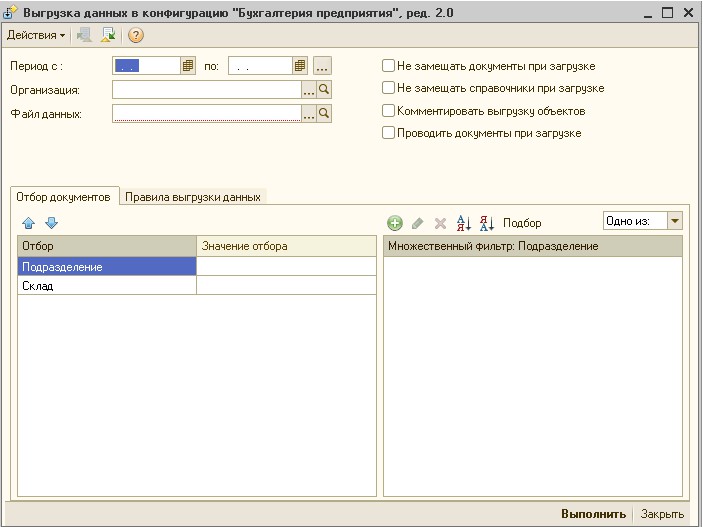The height and width of the screenshot is (527, 703).
Task: Click the first toolbar icon next to Действия
Action: (x=84, y=35)
